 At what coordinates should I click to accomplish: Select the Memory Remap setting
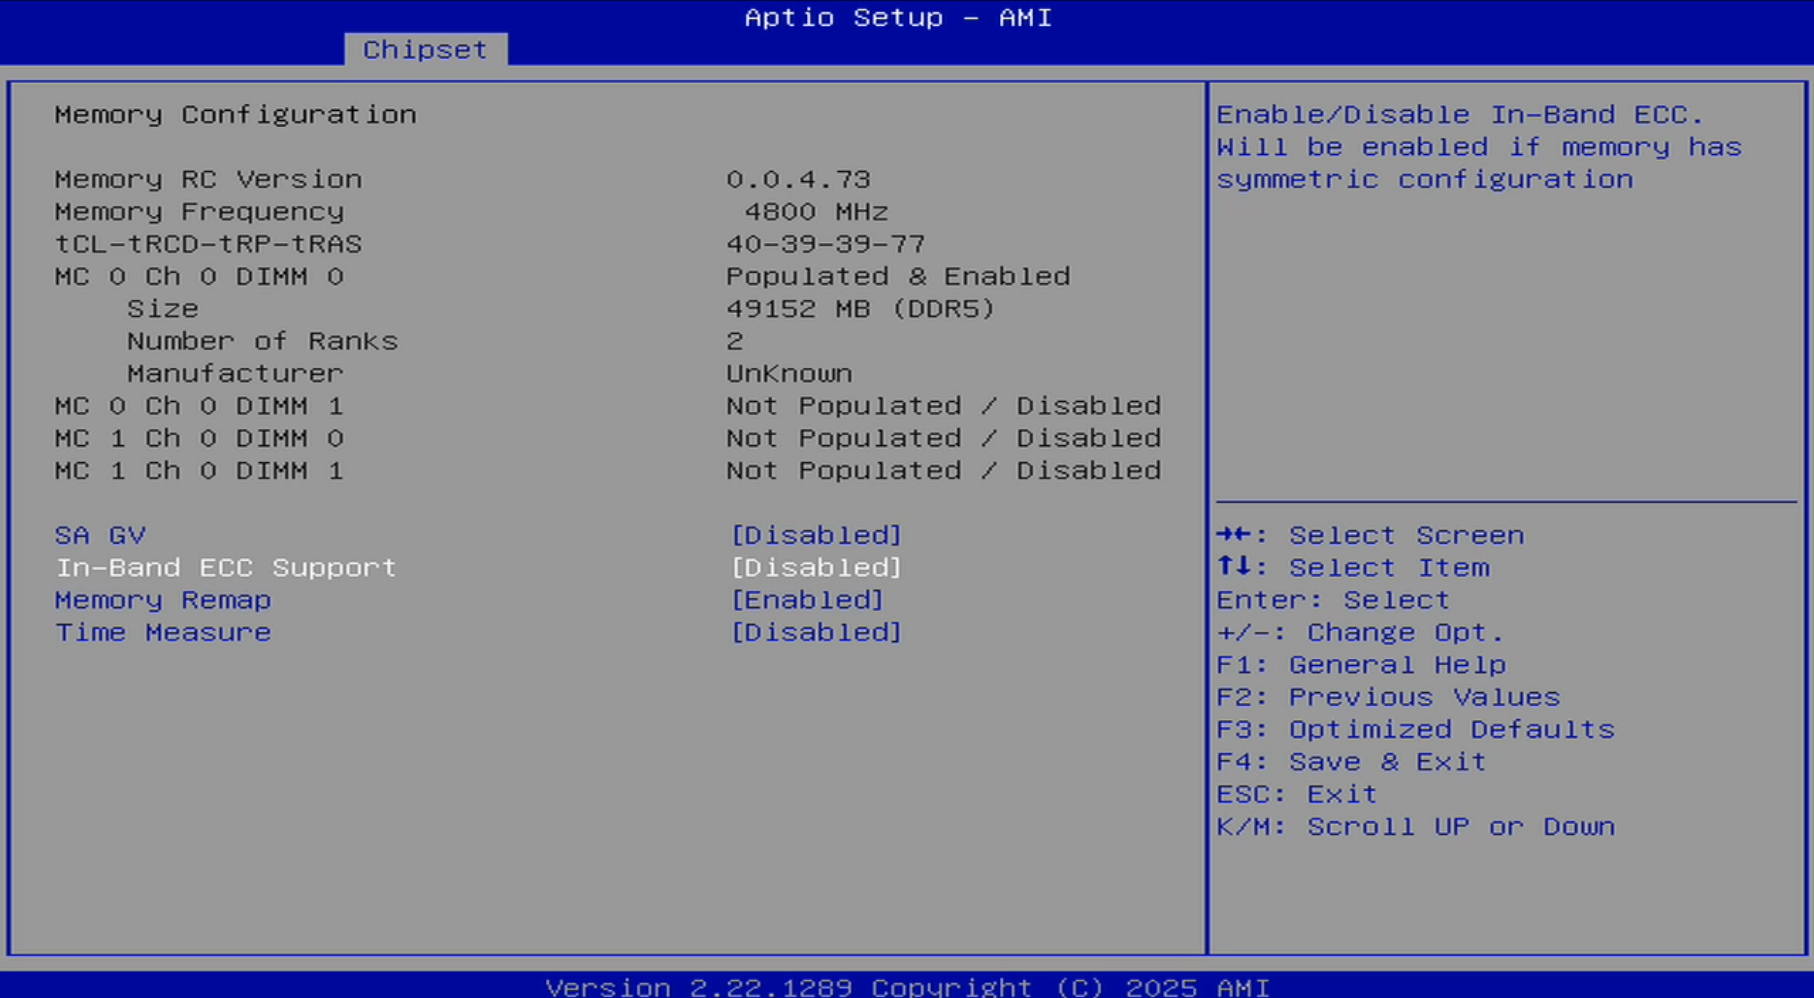coord(163,600)
